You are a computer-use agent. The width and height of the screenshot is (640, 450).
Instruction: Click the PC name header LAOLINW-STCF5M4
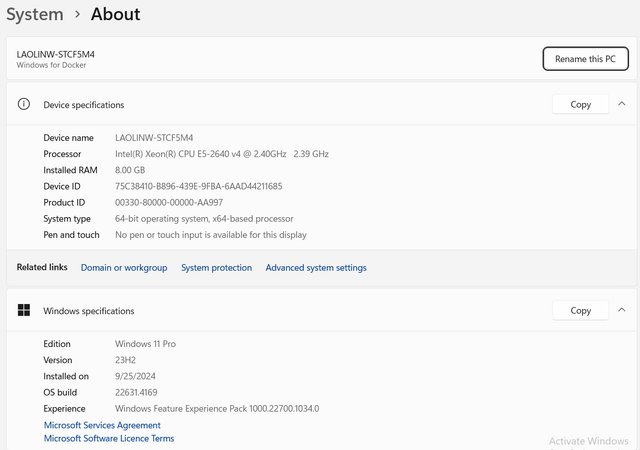(x=56, y=54)
